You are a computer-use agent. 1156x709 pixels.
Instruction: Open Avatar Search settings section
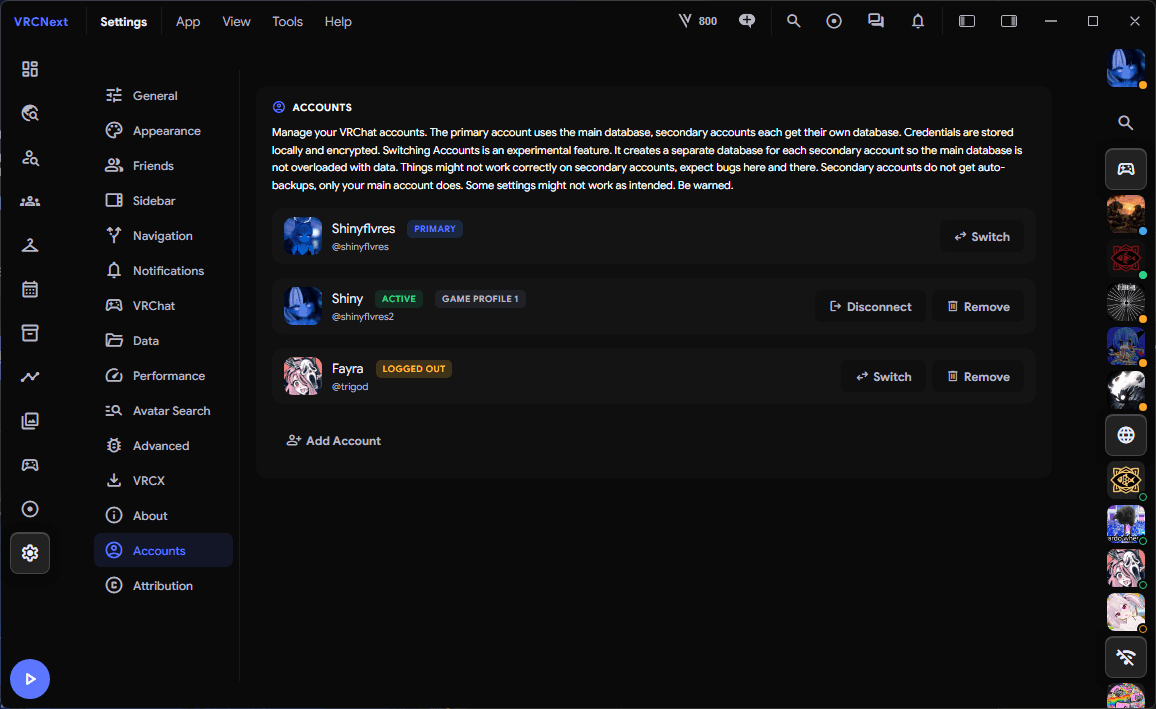tap(164, 411)
